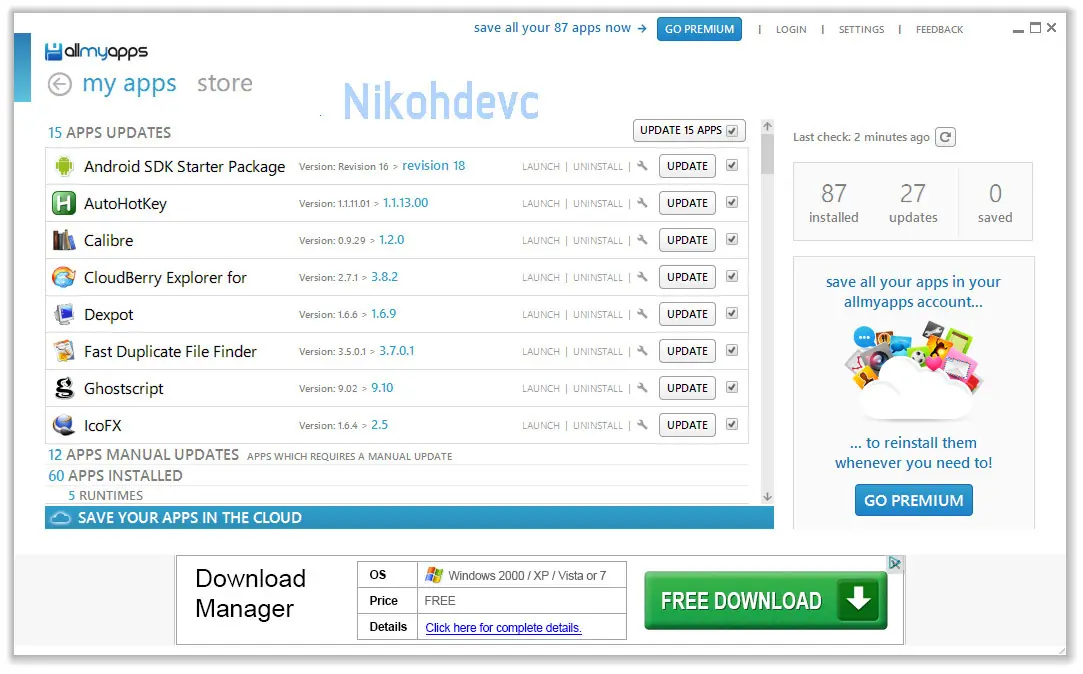Click the Ghostscript app icon
This screenshot has width=1083, height=674.
pos(64,388)
